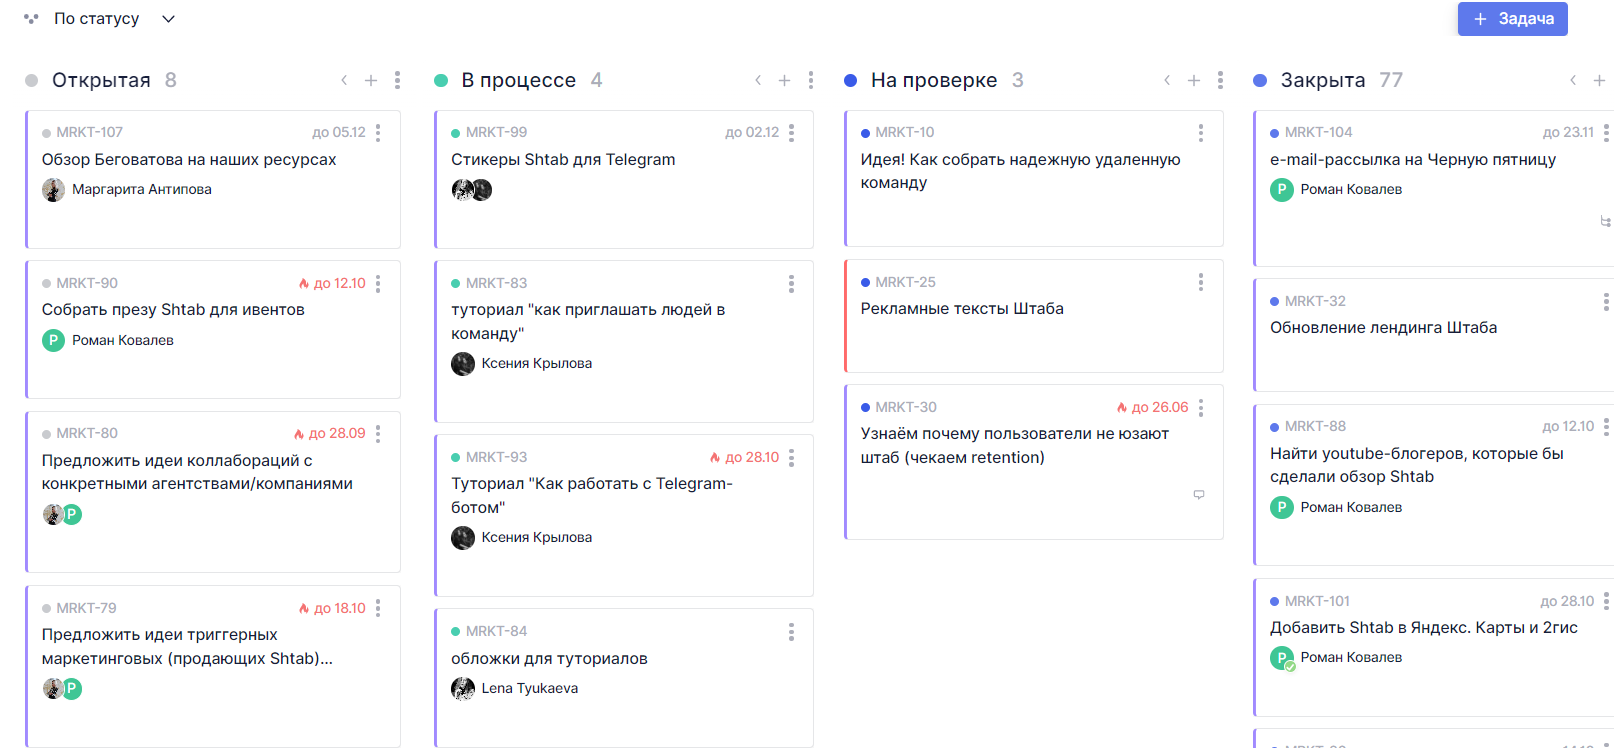
Task: Expand the По статусу grouping dropdown
Action: click(x=168, y=19)
